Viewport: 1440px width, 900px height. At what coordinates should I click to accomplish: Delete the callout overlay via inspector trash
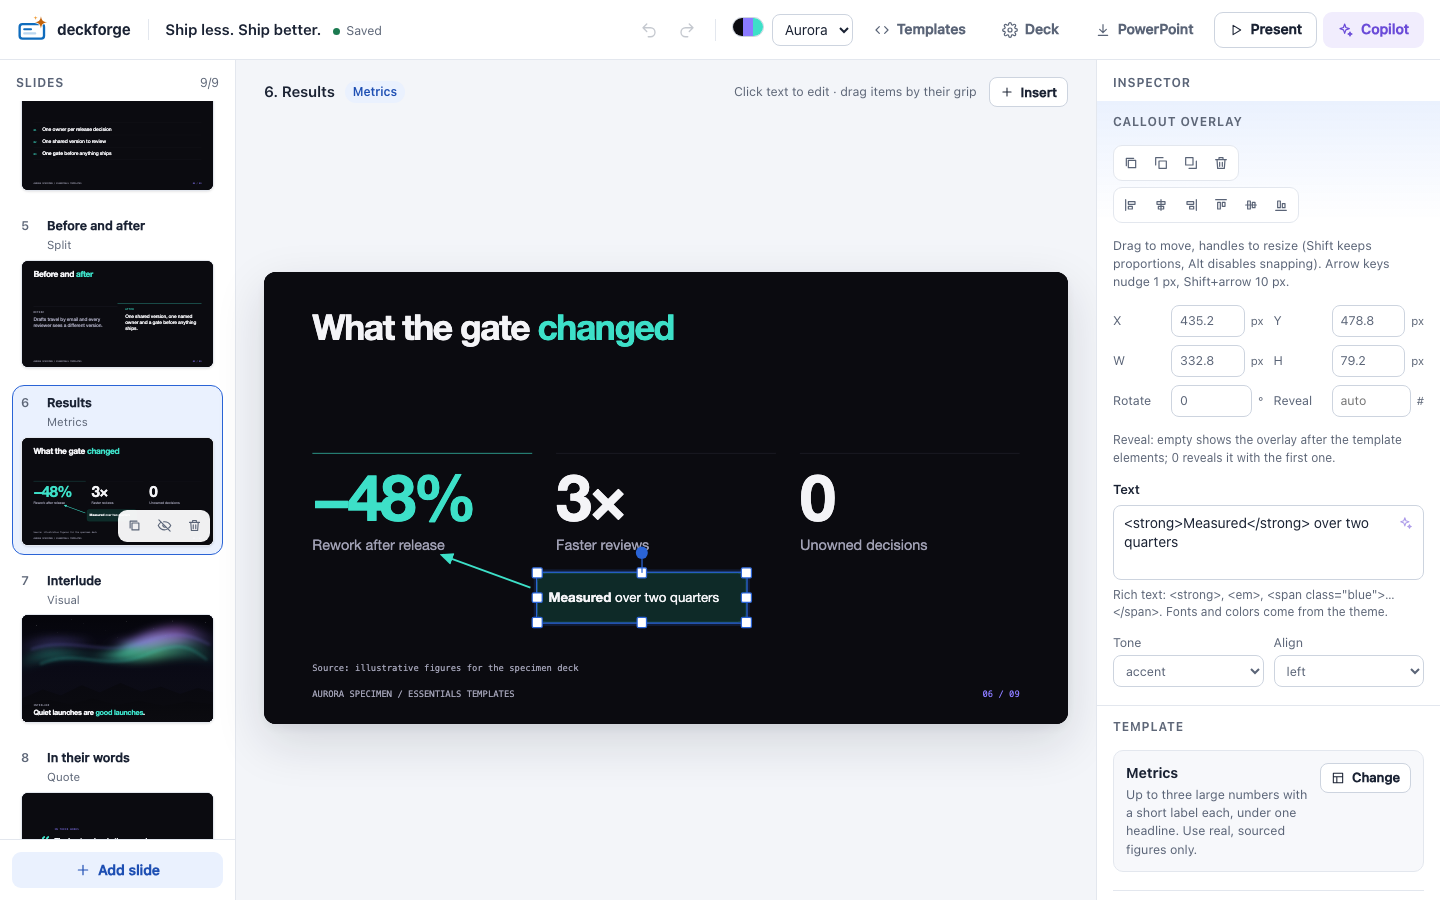(1221, 163)
